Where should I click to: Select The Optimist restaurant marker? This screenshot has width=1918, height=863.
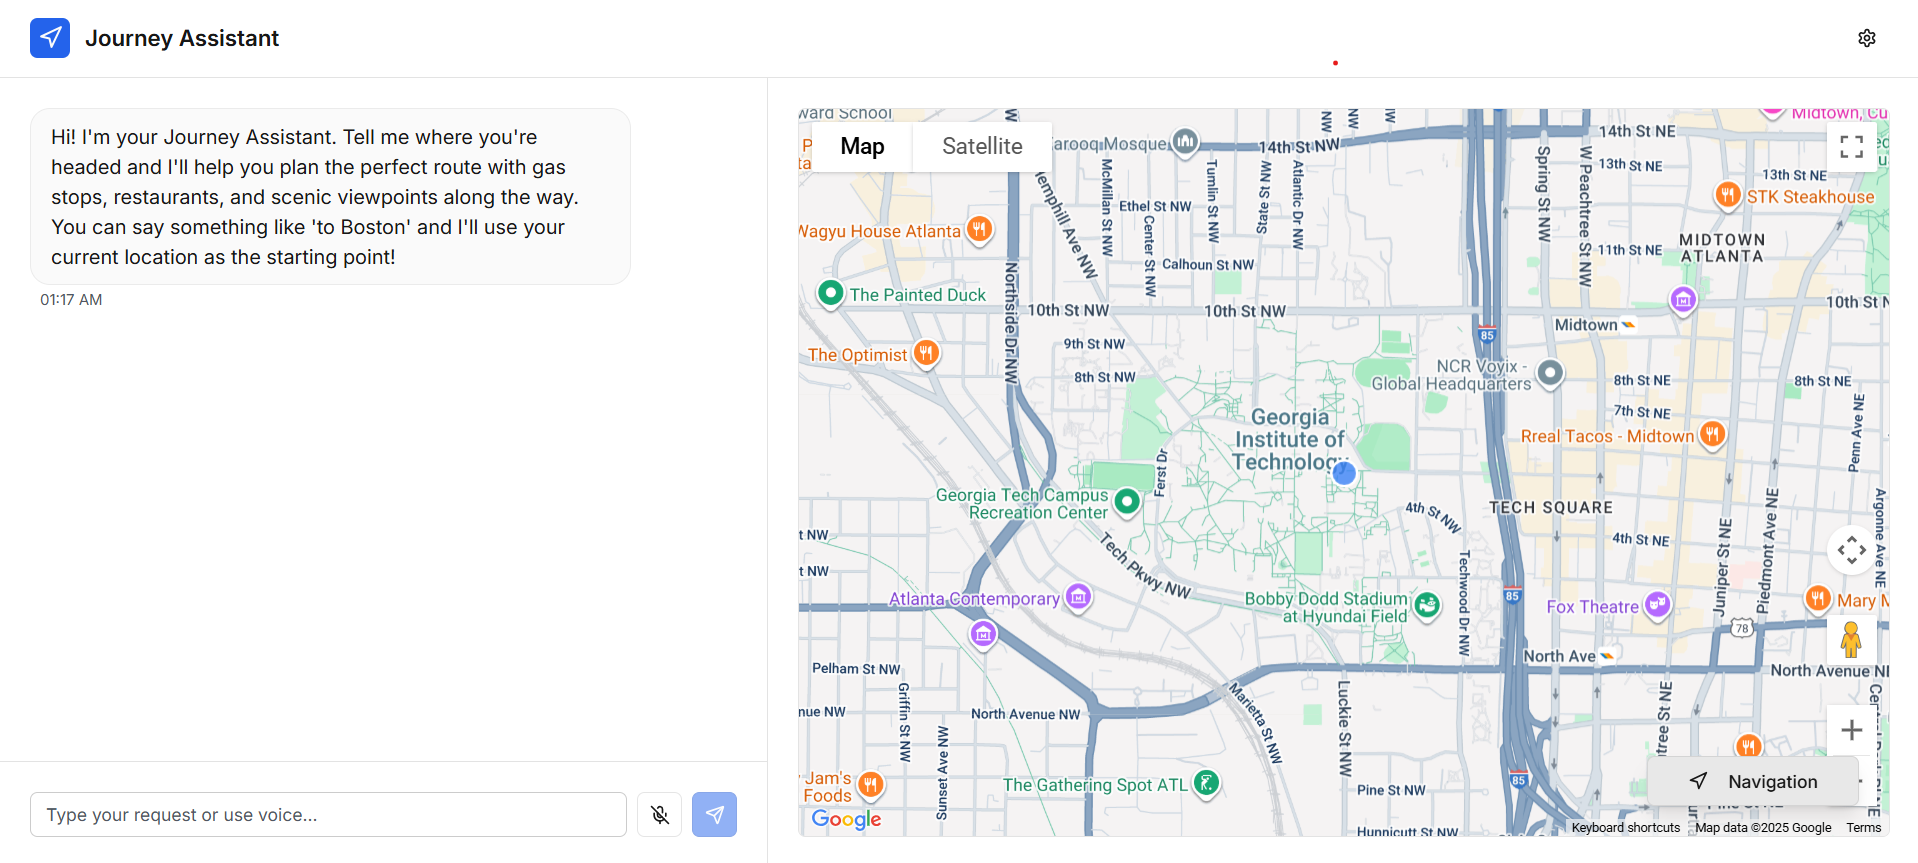point(926,352)
